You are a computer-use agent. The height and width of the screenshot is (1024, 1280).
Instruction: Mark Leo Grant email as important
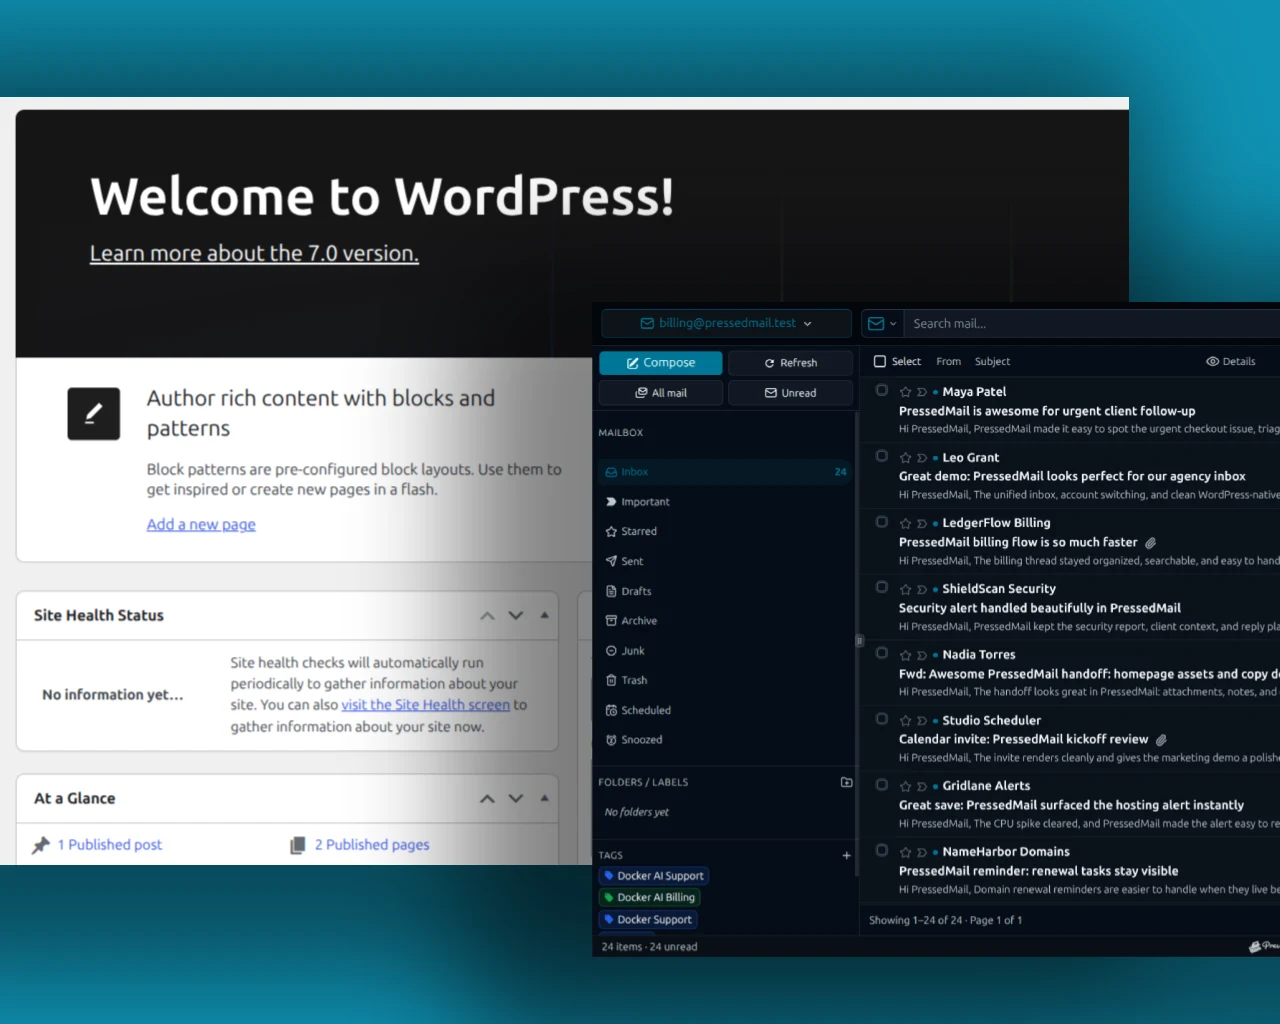pyautogui.click(x=922, y=458)
